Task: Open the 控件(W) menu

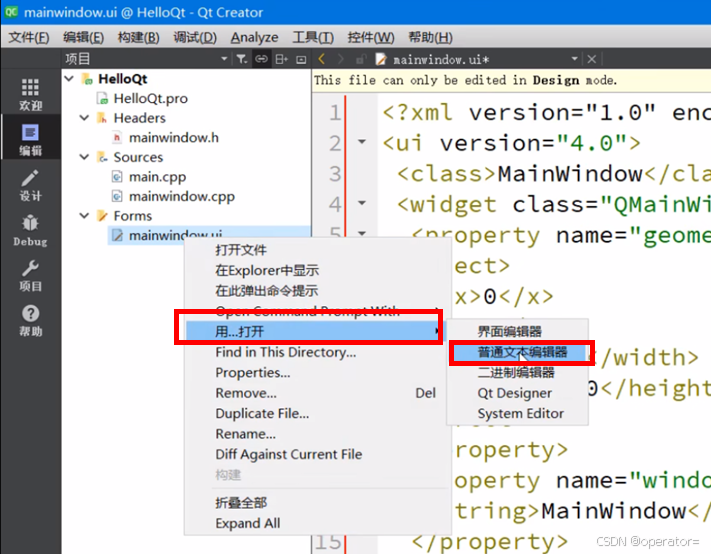Action: tap(371, 37)
